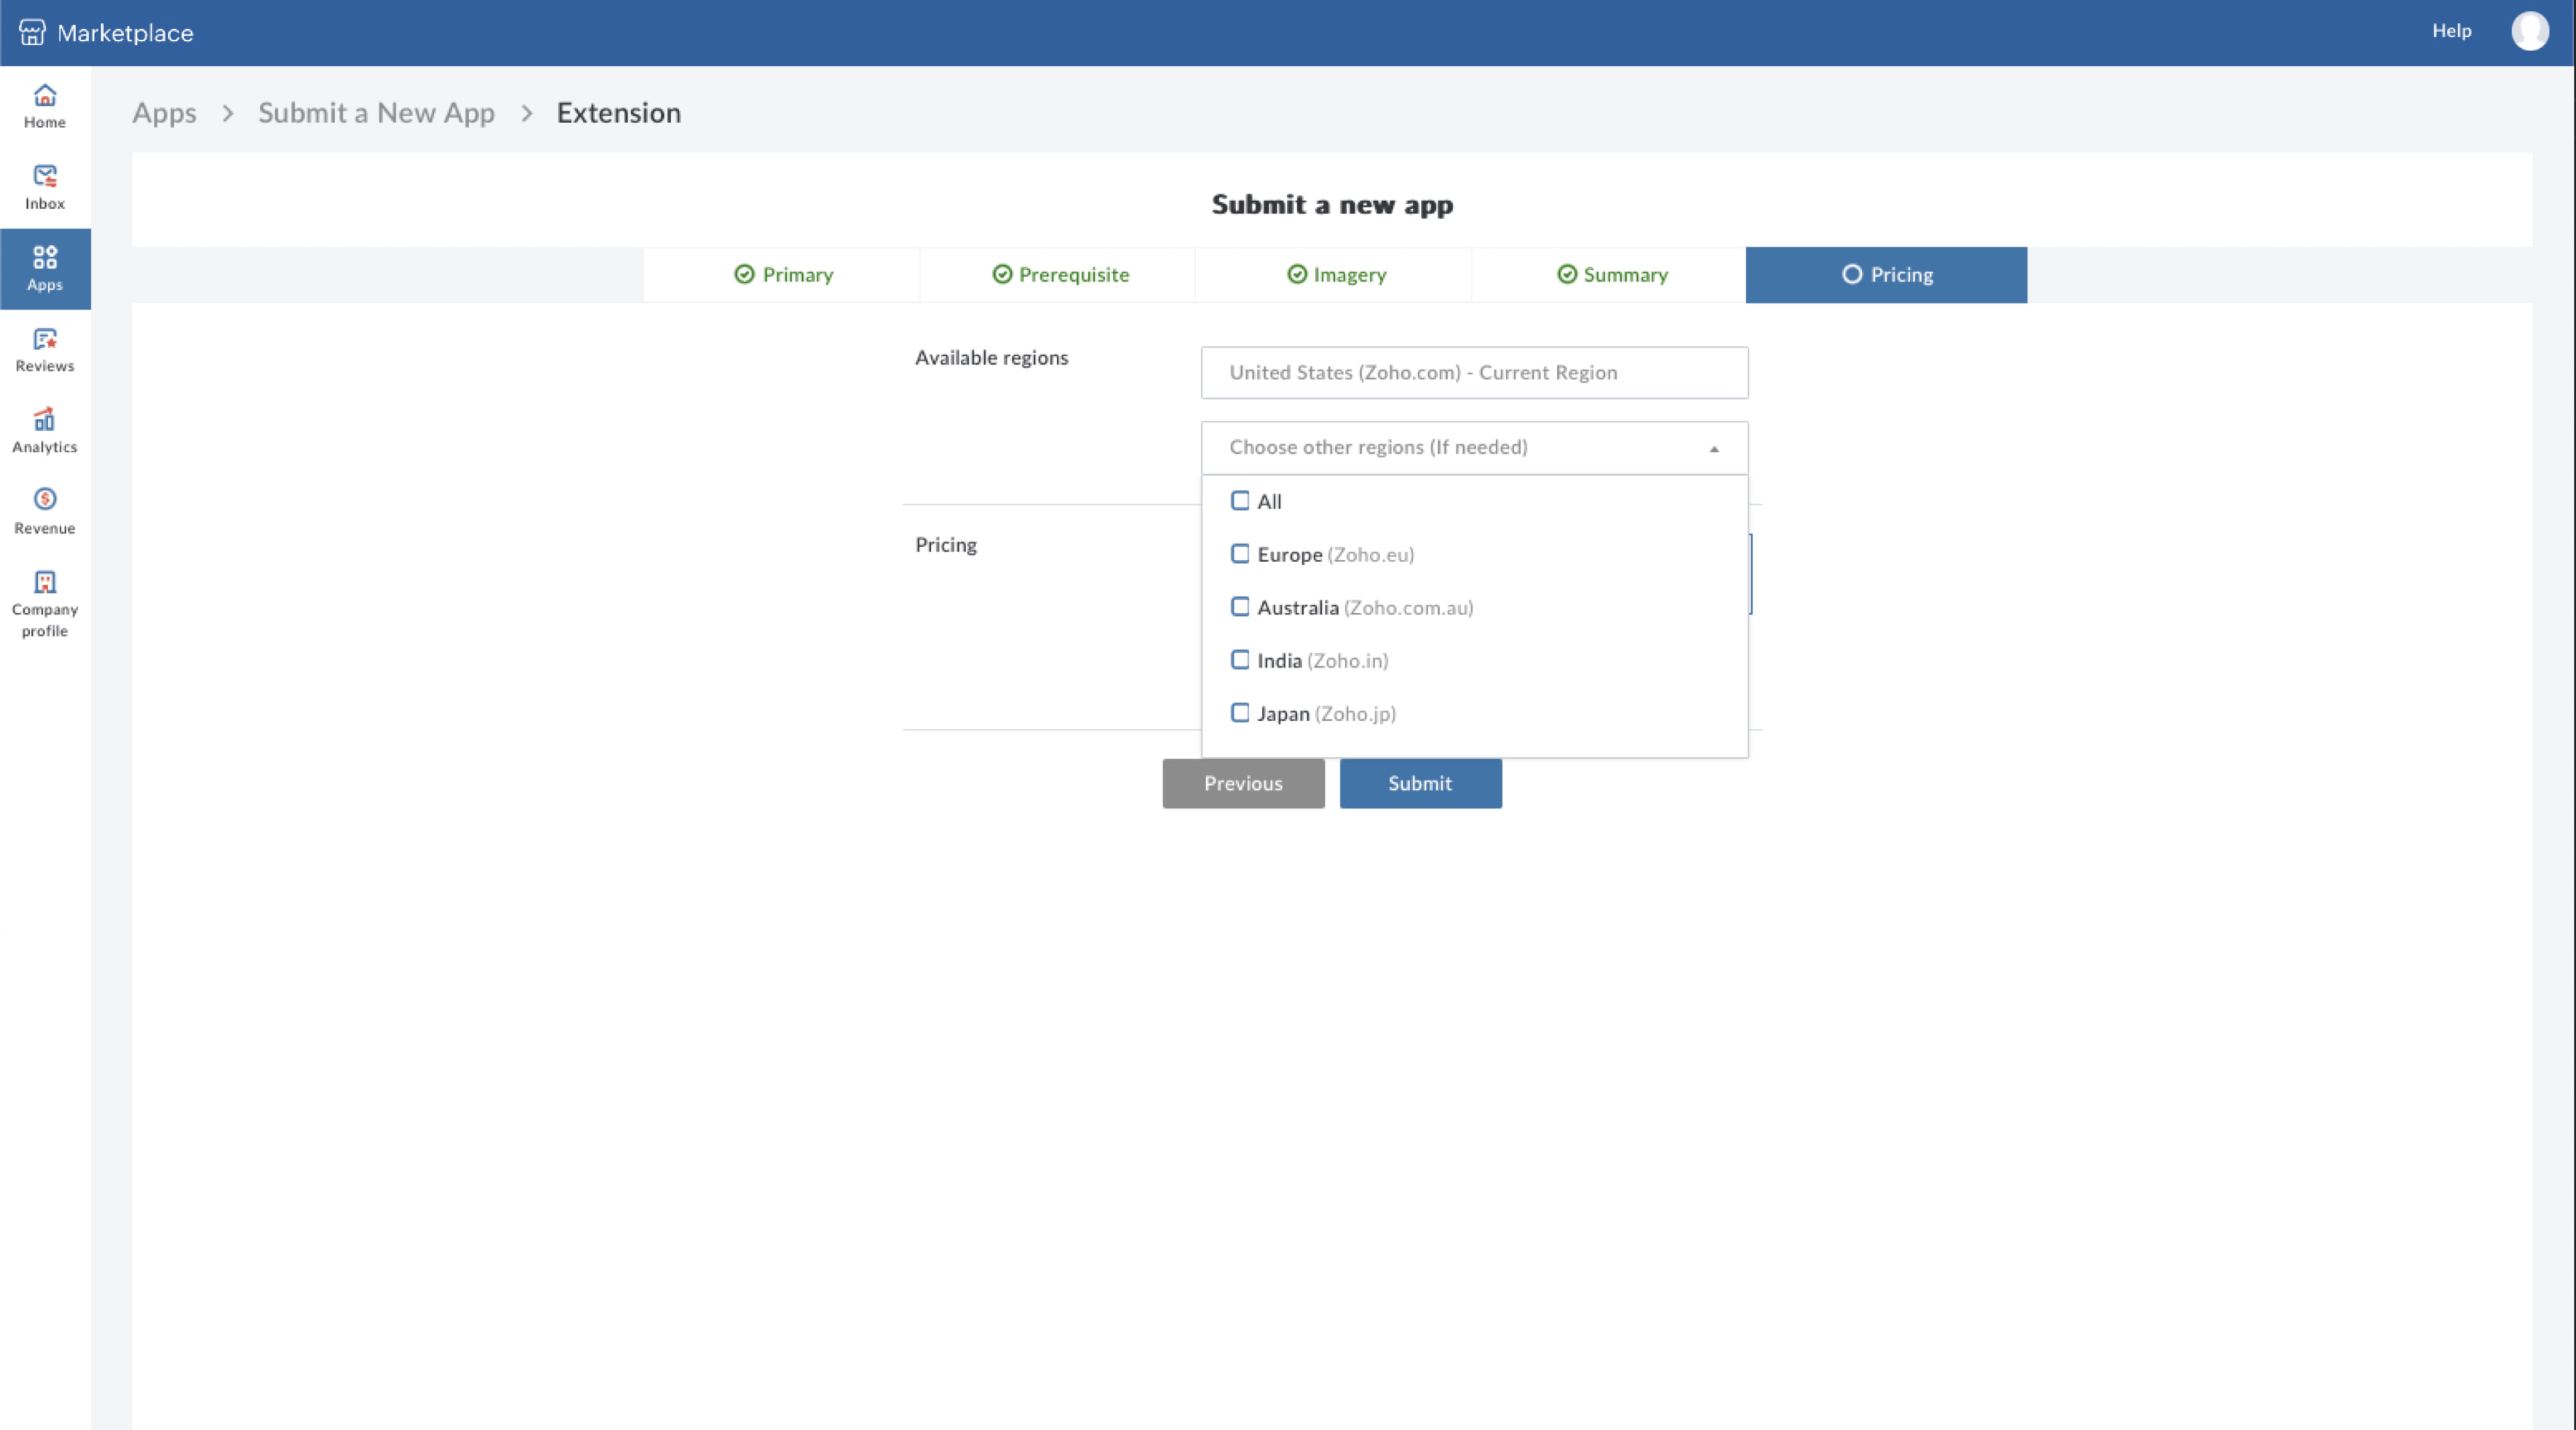Viewport: 2576px width, 1430px height.
Task: Switch to the Primary tab
Action: [782, 275]
